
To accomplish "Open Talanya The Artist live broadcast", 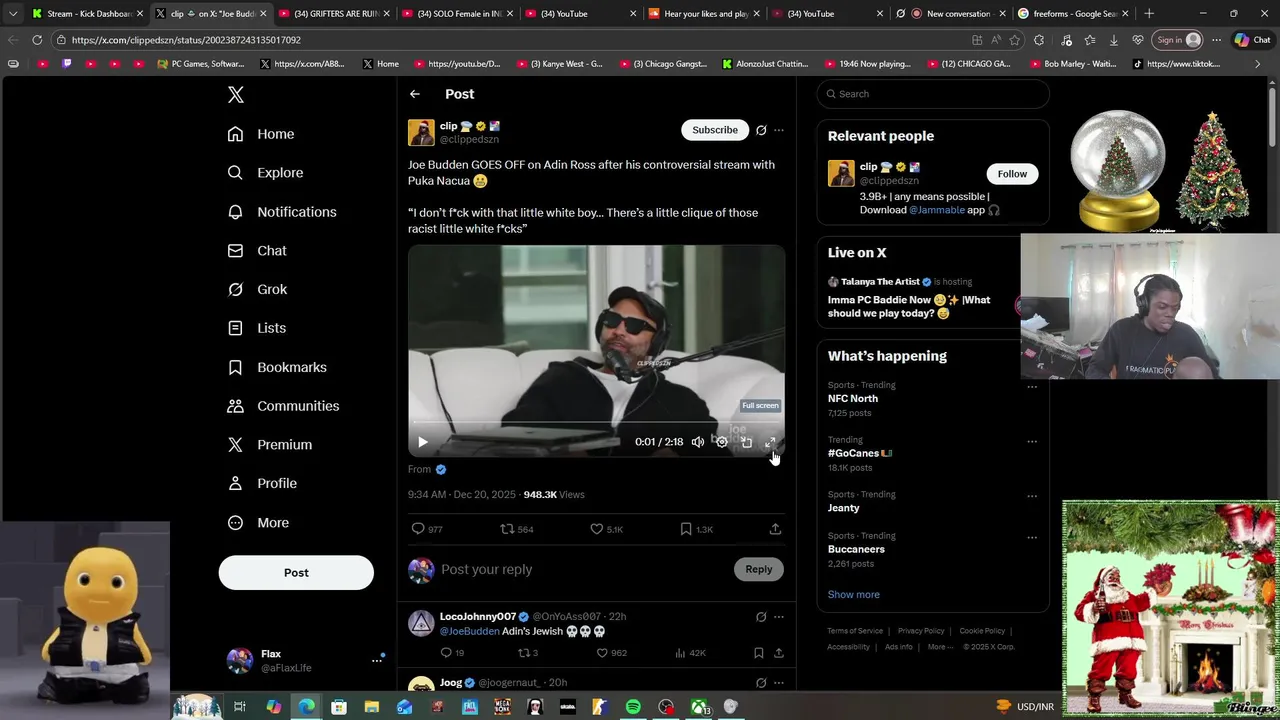I will point(917,298).
